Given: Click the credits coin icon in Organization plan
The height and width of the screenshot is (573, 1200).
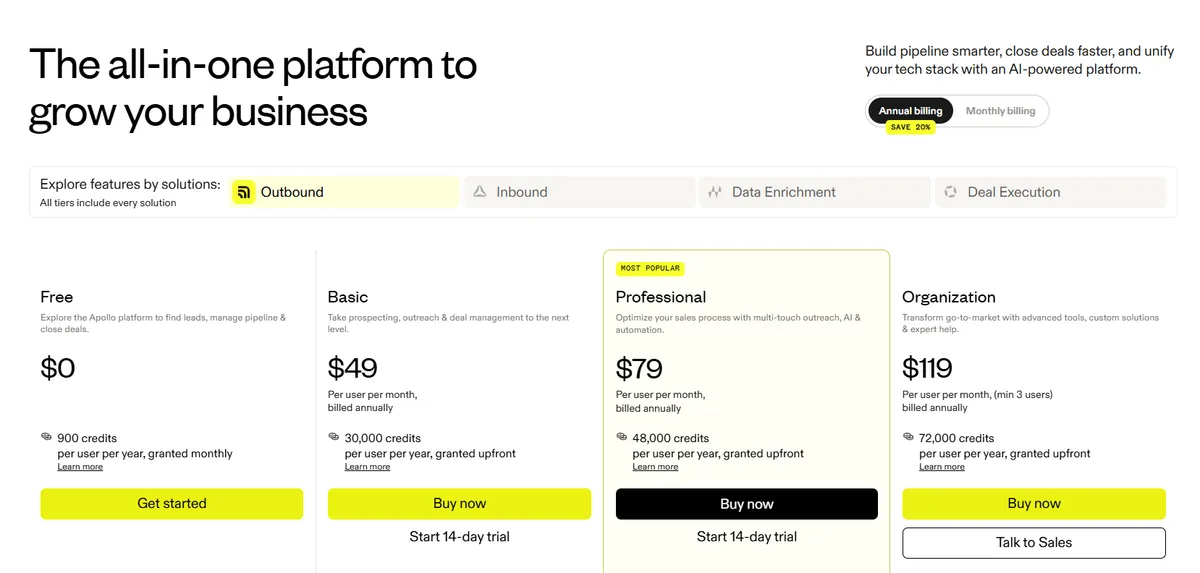Looking at the screenshot, I should (x=908, y=437).
